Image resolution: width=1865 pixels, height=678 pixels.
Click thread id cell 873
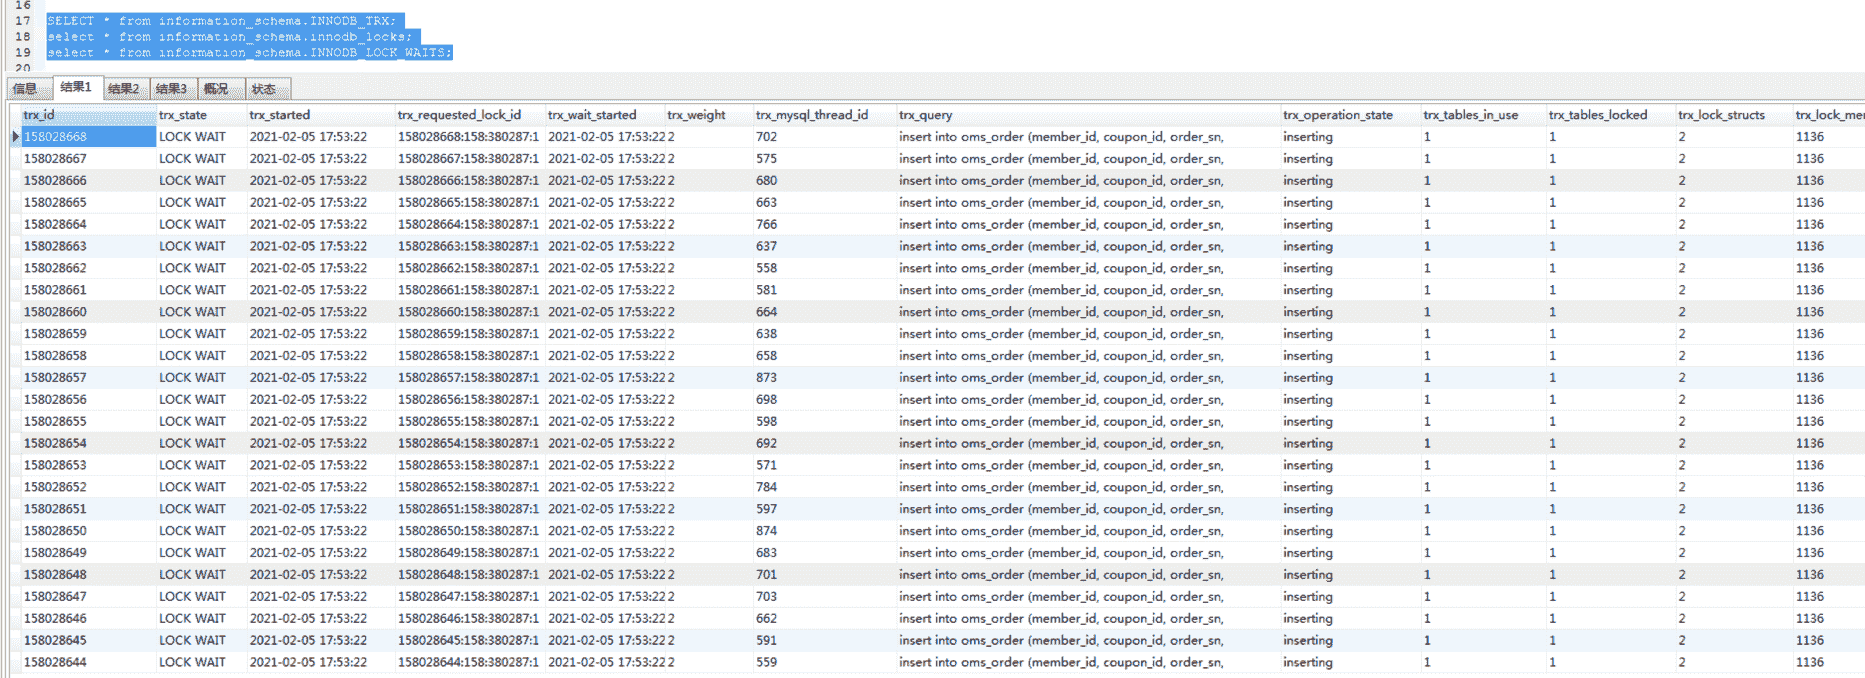point(825,378)
